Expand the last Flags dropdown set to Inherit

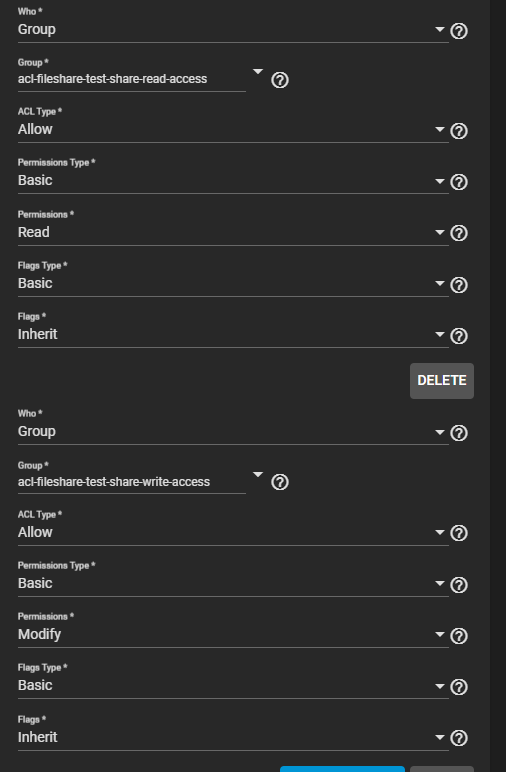click(x=233, y=737)
